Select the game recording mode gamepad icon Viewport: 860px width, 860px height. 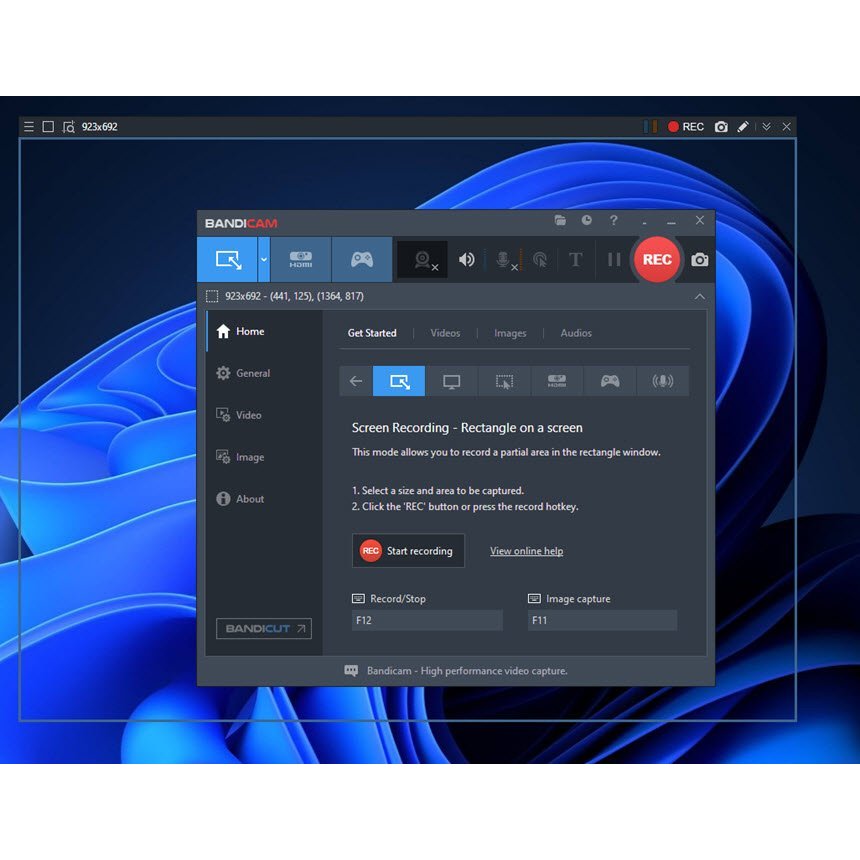361,259
